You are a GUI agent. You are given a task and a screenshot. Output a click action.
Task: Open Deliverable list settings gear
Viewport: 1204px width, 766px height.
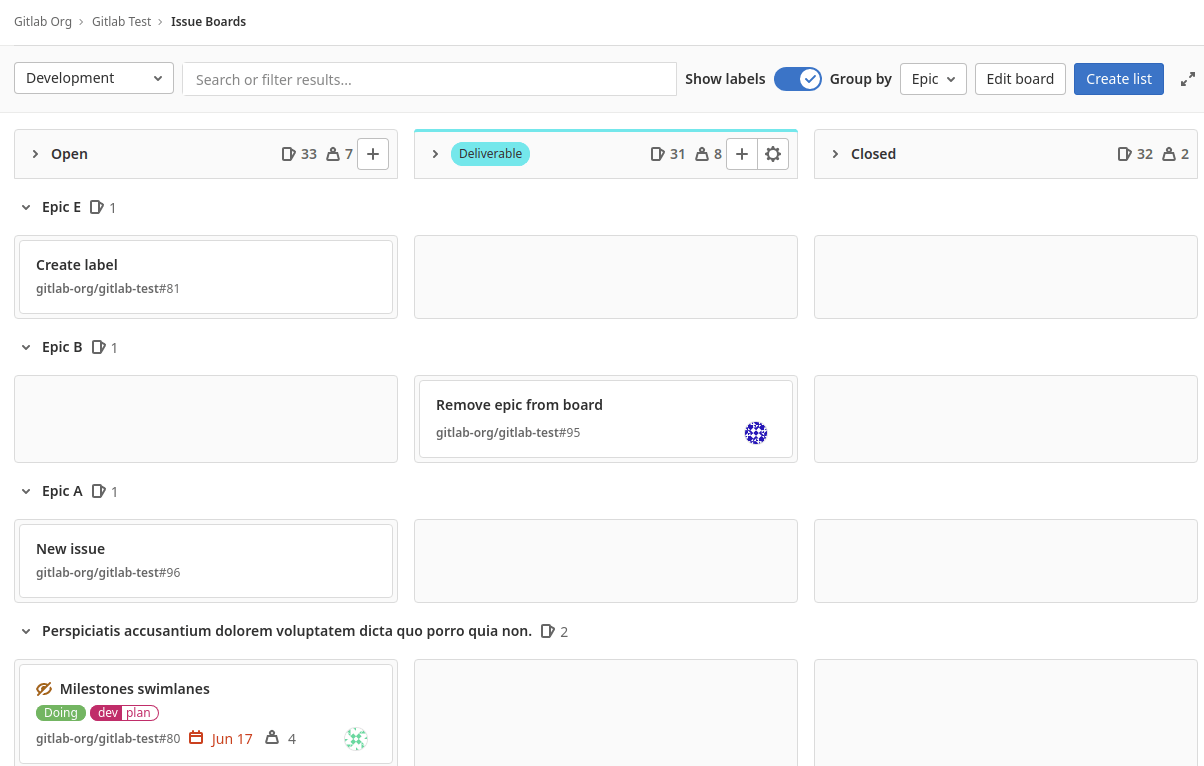773,154
